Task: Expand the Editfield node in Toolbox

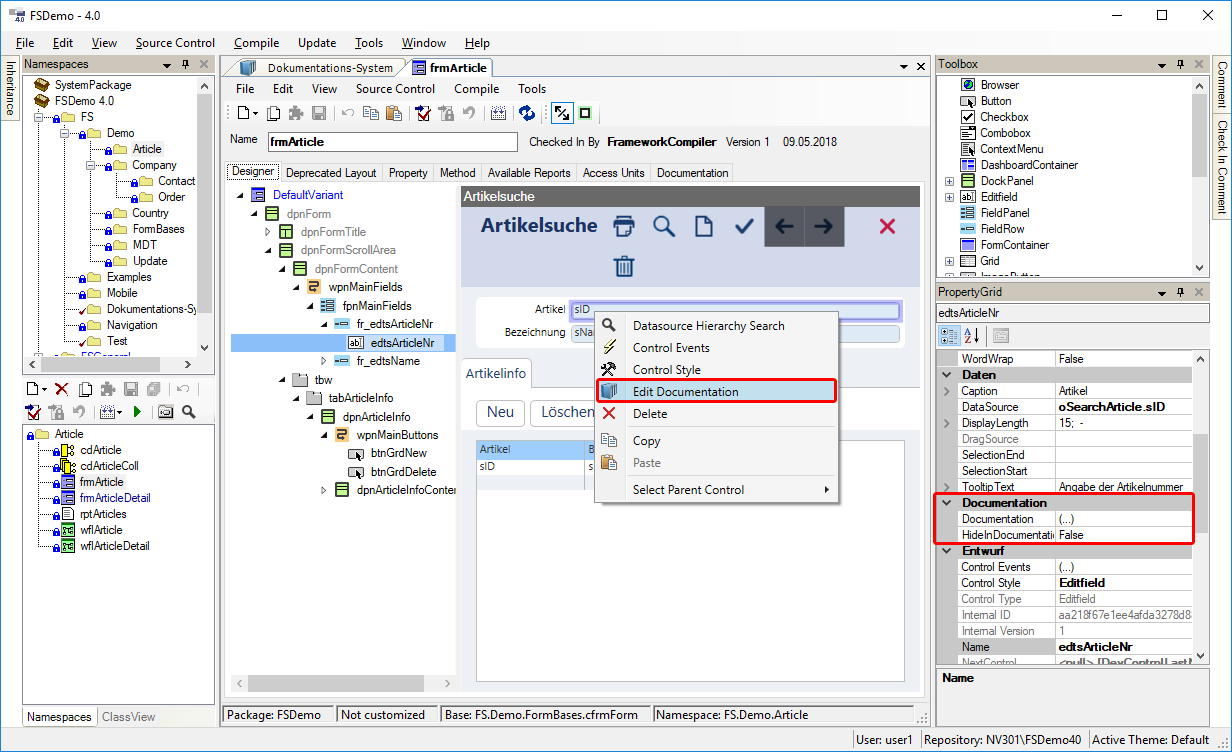Action: pos(949,197)
